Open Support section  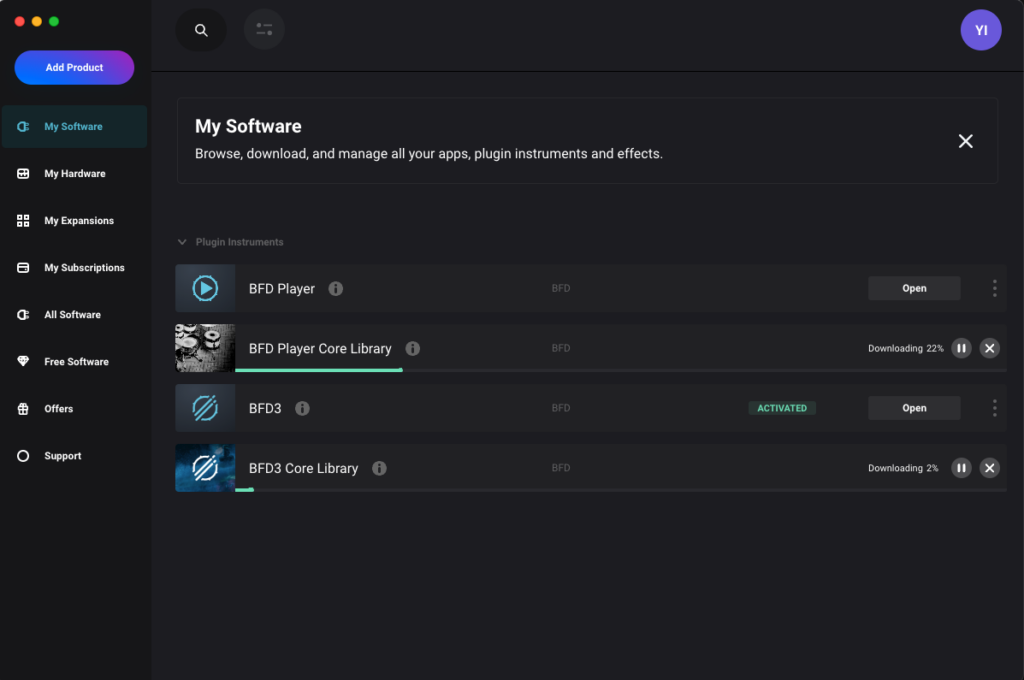click(x=74, y=456)
